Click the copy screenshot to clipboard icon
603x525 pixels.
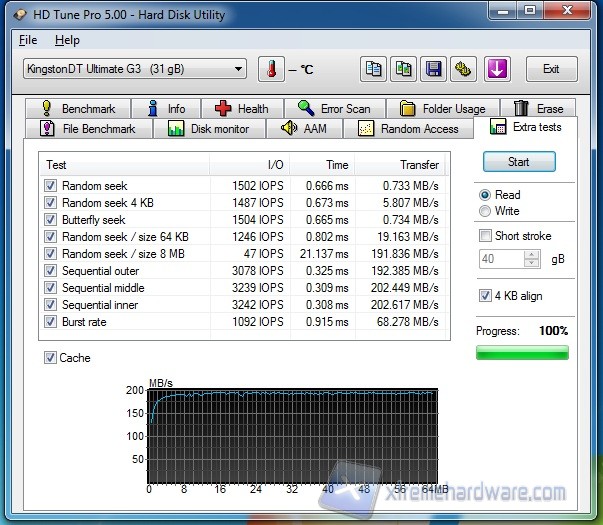click(403, 69)
